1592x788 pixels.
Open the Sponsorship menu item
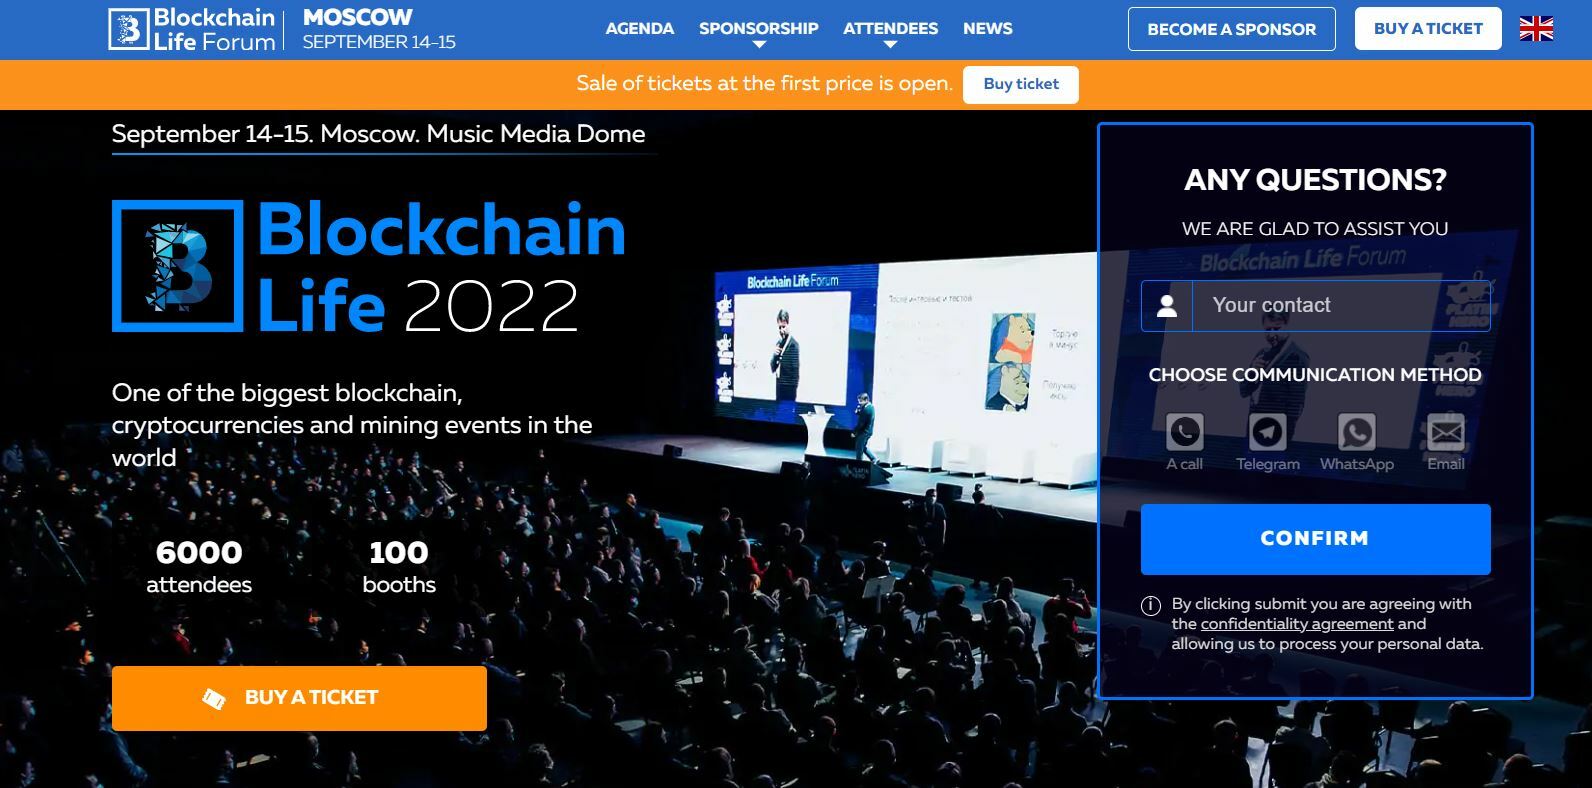click(758, 29)
